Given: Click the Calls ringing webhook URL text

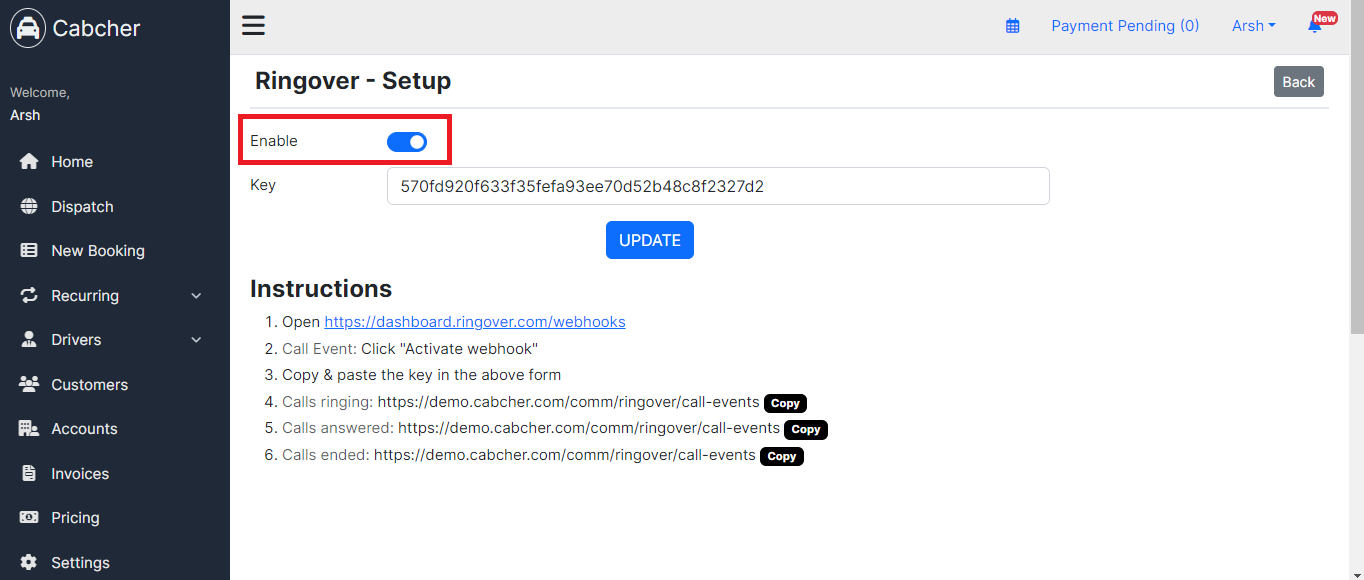Looking at the screenshot, I should click(x=568, y=402).
